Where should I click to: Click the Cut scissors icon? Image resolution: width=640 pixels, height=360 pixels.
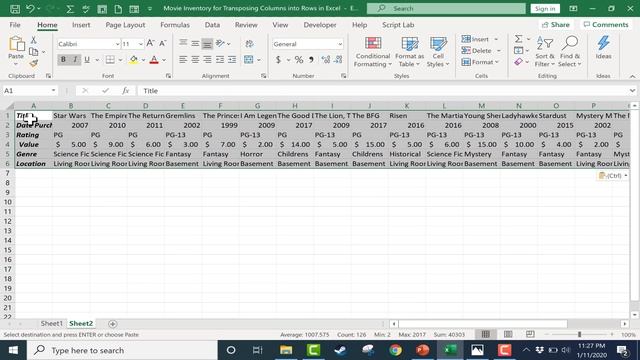click(x=33, y=40)
